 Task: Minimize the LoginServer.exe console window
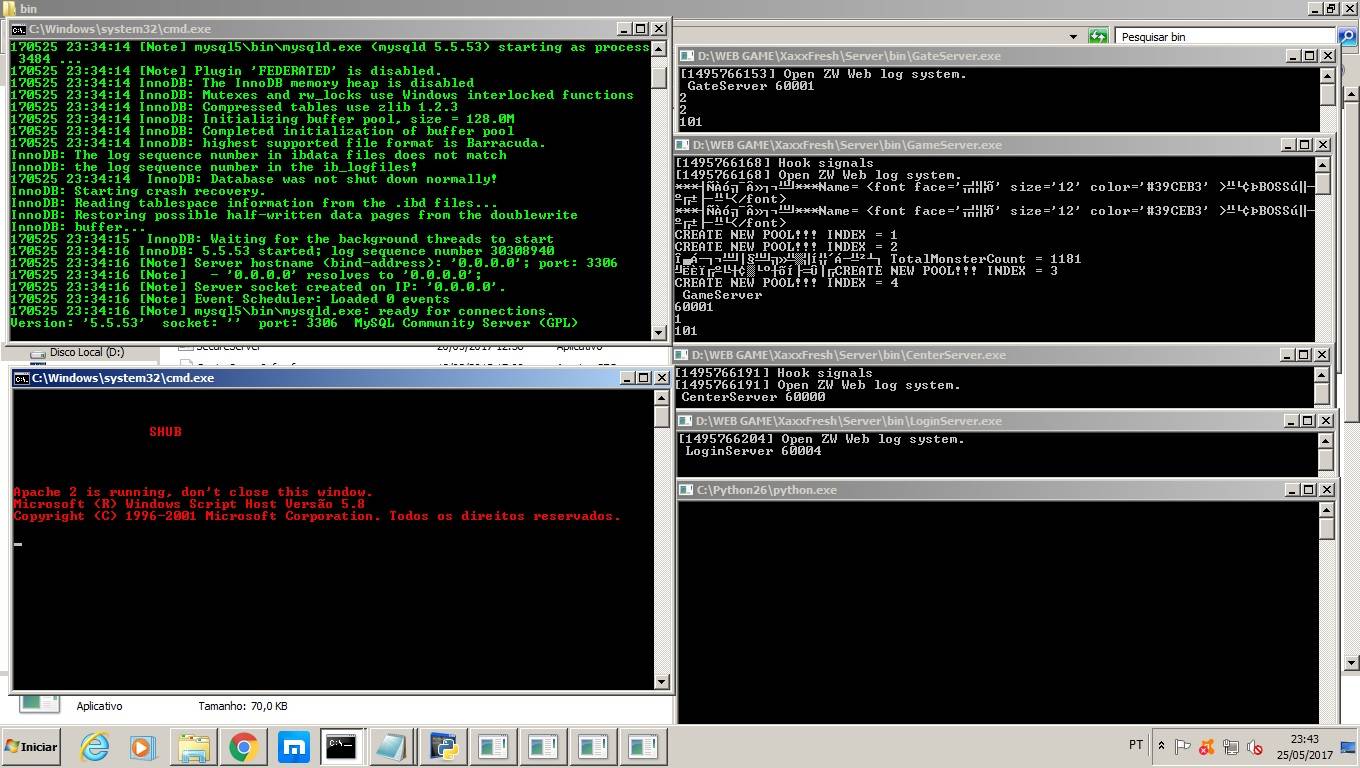click(1291, 421)
